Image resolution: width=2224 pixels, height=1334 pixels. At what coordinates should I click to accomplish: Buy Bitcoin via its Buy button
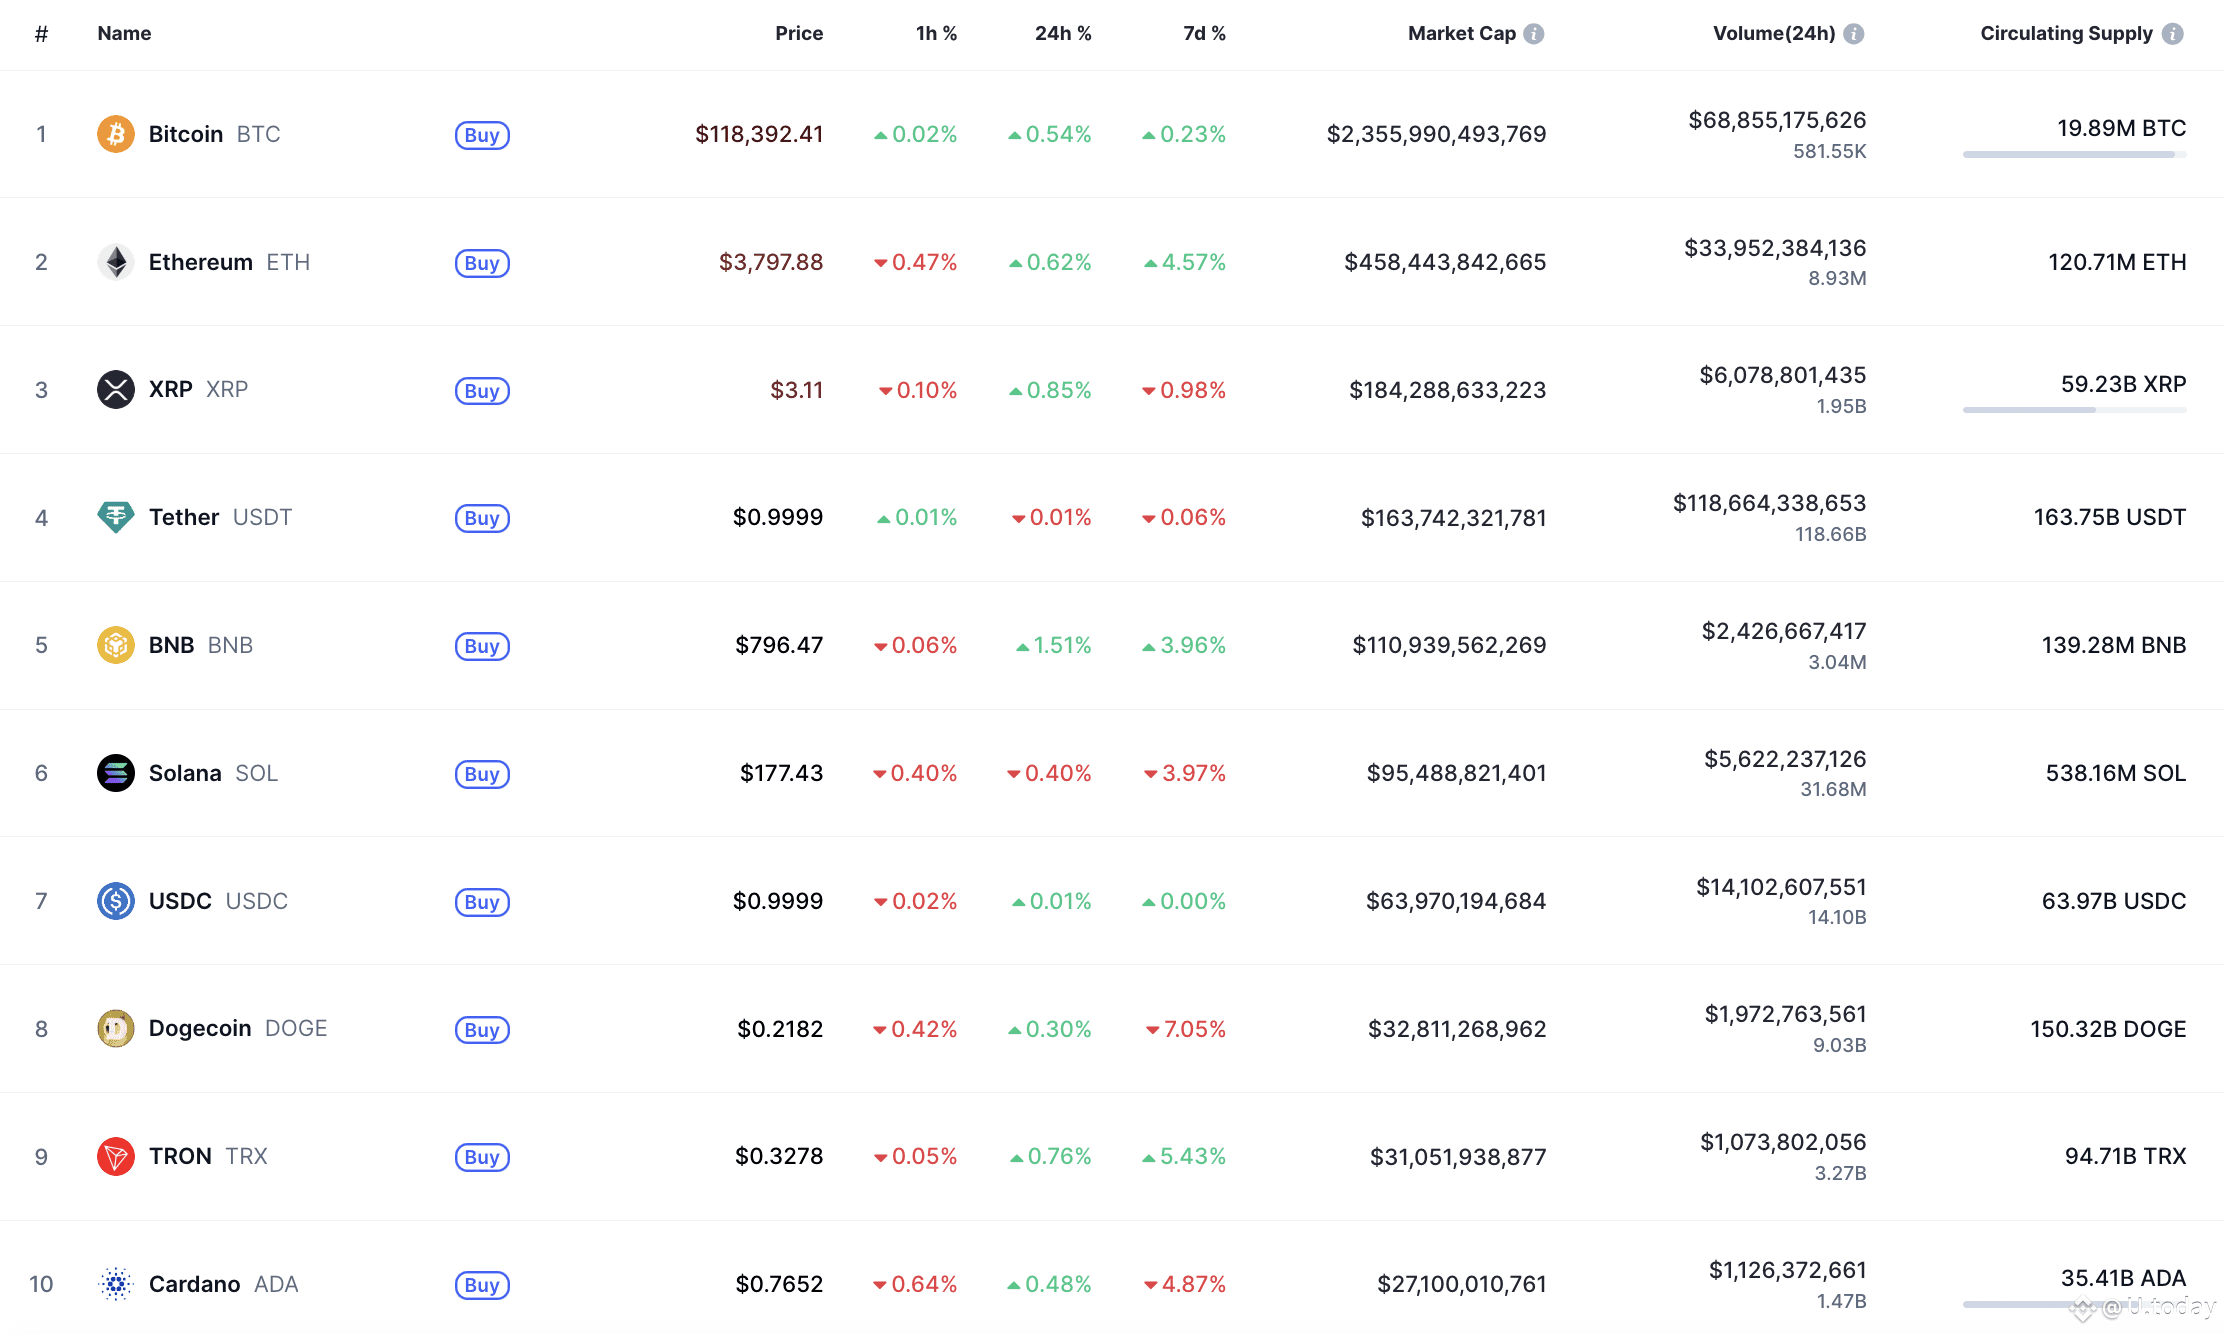(x=482, y=135)
